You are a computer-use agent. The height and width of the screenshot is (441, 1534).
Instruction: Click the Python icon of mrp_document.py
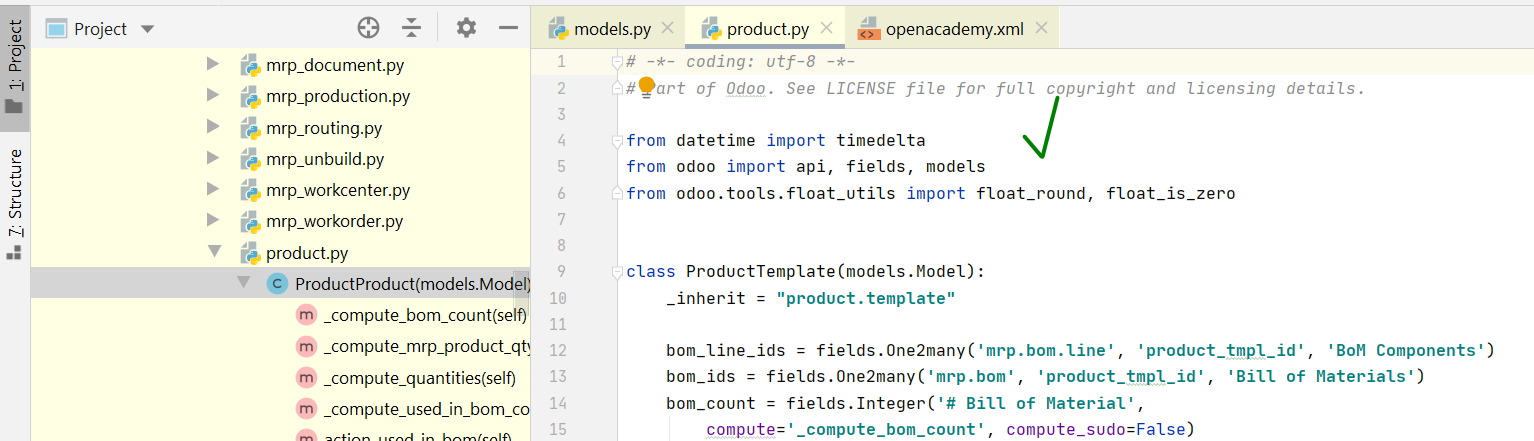pos(250,66)
